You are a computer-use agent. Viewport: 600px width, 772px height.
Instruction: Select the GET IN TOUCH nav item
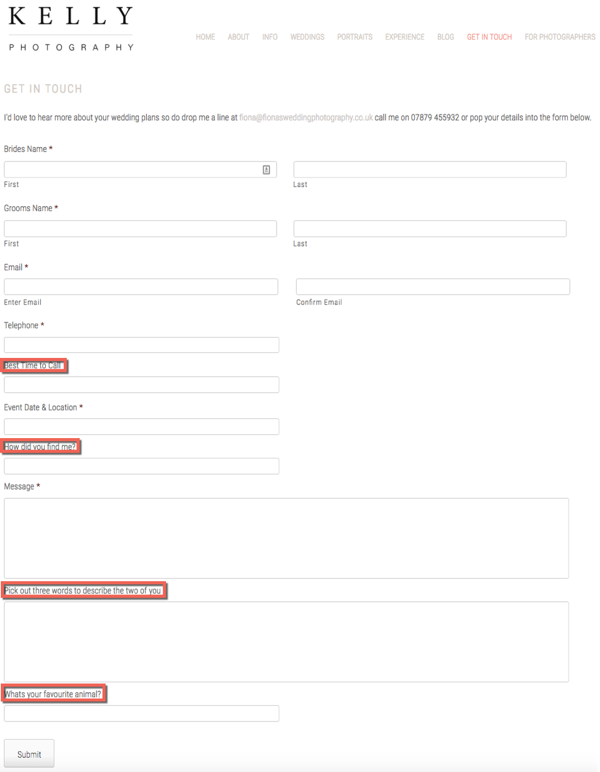(489, 37)
